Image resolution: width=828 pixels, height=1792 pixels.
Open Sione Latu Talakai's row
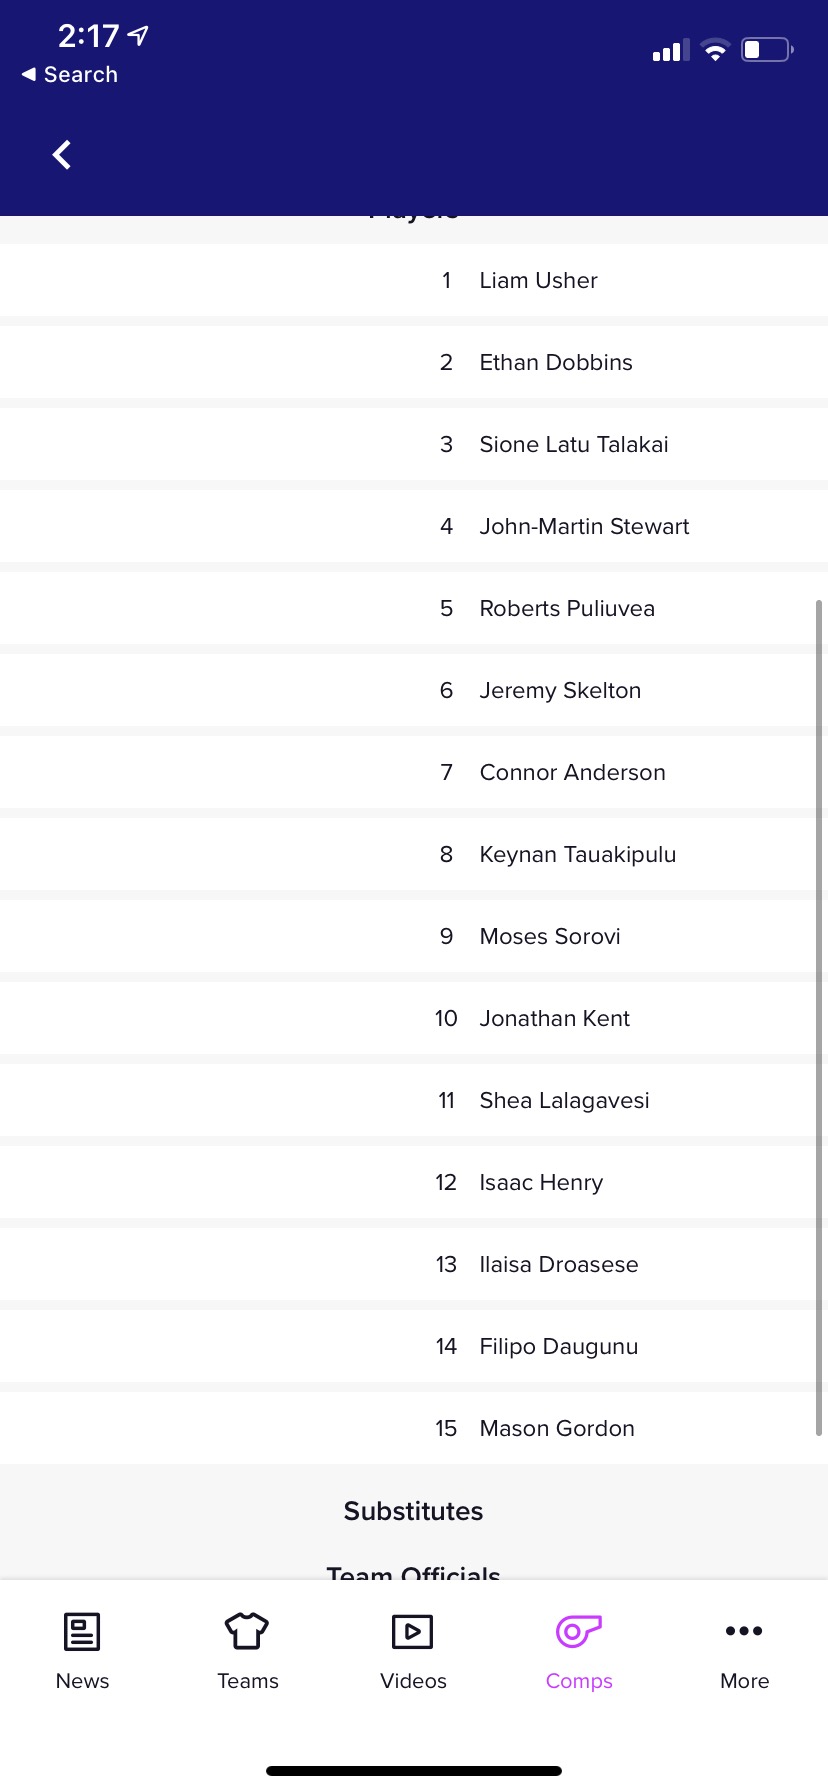coord(574,445)
